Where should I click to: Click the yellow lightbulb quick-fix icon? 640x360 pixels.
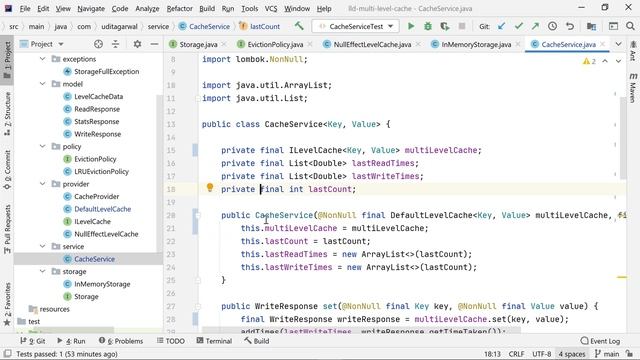210,187
